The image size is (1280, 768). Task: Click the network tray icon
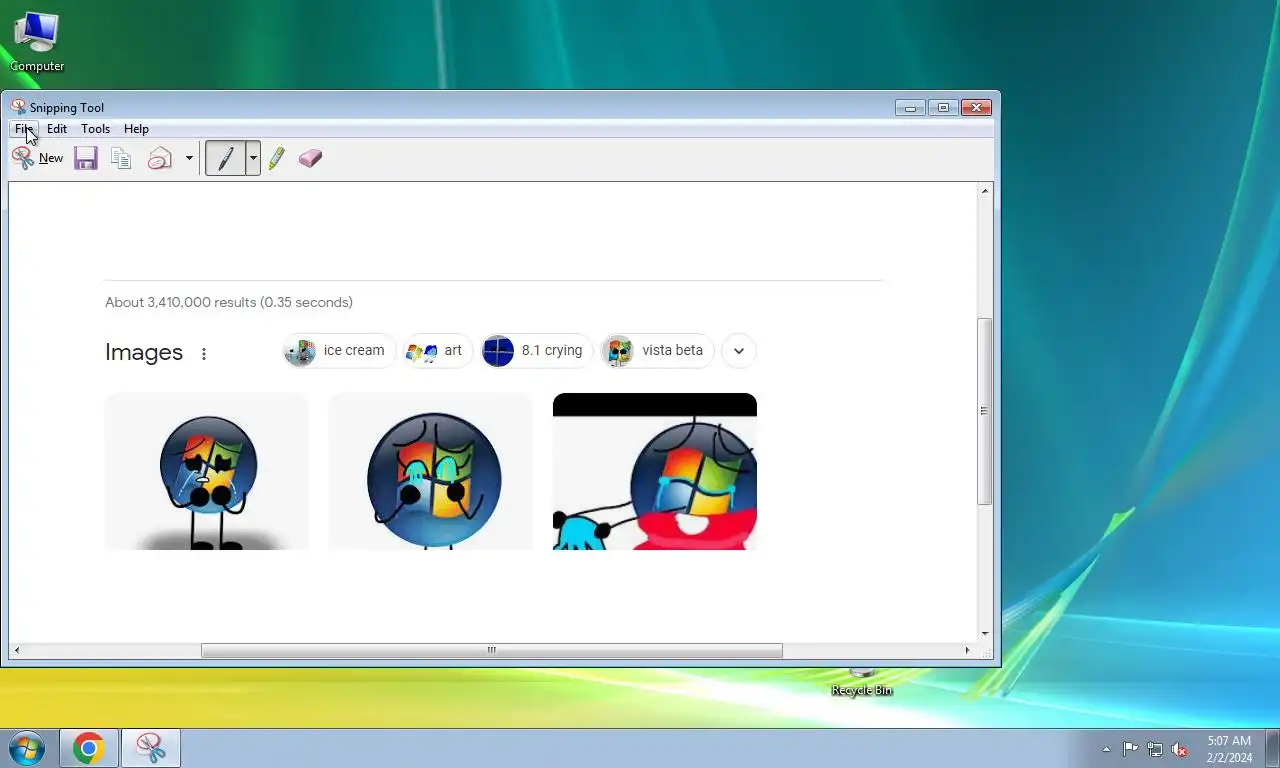tap(1155, 749)
